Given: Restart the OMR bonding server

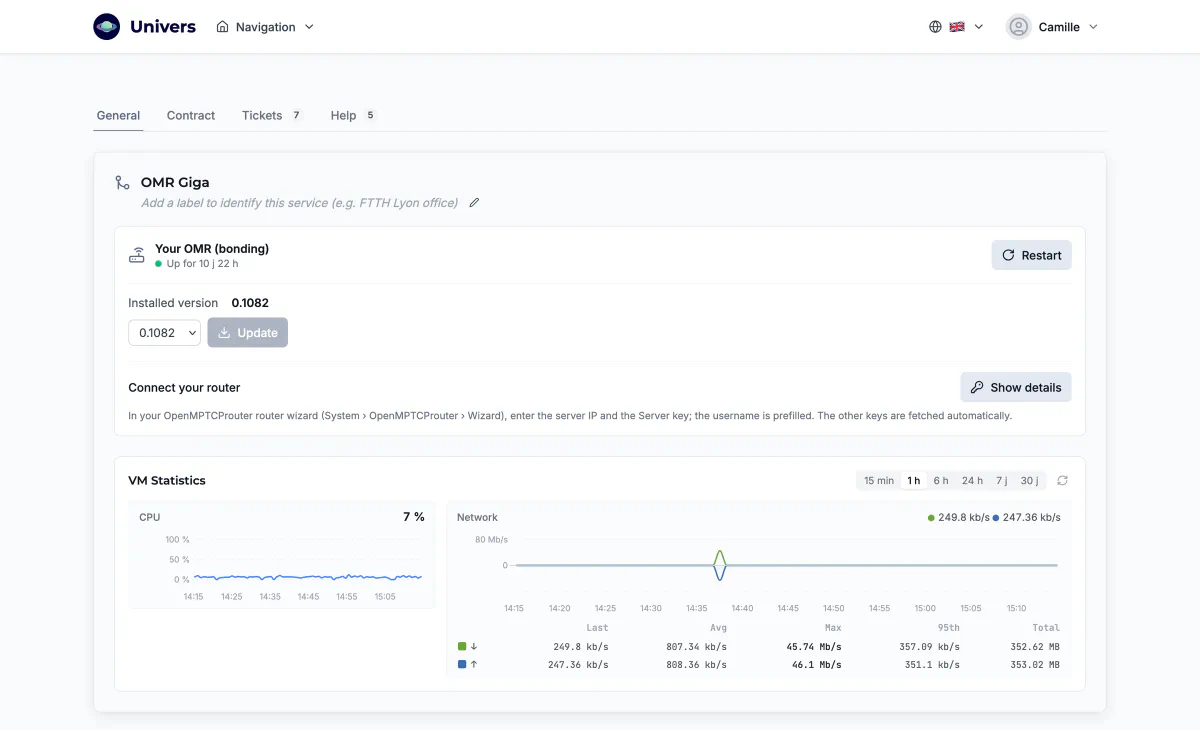Looking at the screenshot, I should 1032,255.
